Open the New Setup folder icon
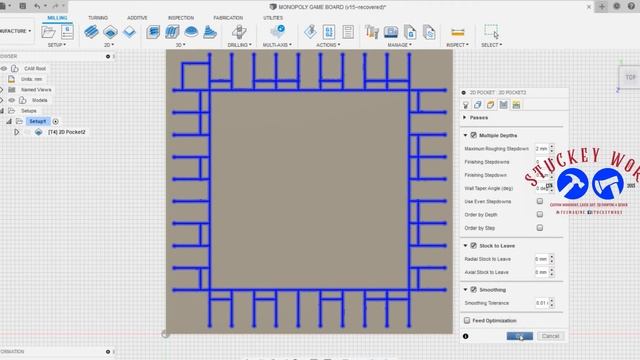Screen dimensions: 640x360 coord(48,31)
